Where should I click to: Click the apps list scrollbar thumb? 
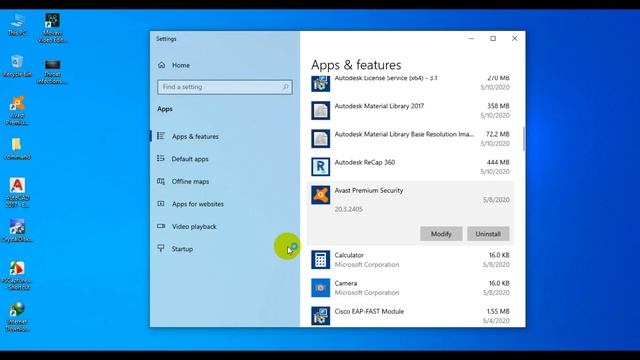pos(524,138)
